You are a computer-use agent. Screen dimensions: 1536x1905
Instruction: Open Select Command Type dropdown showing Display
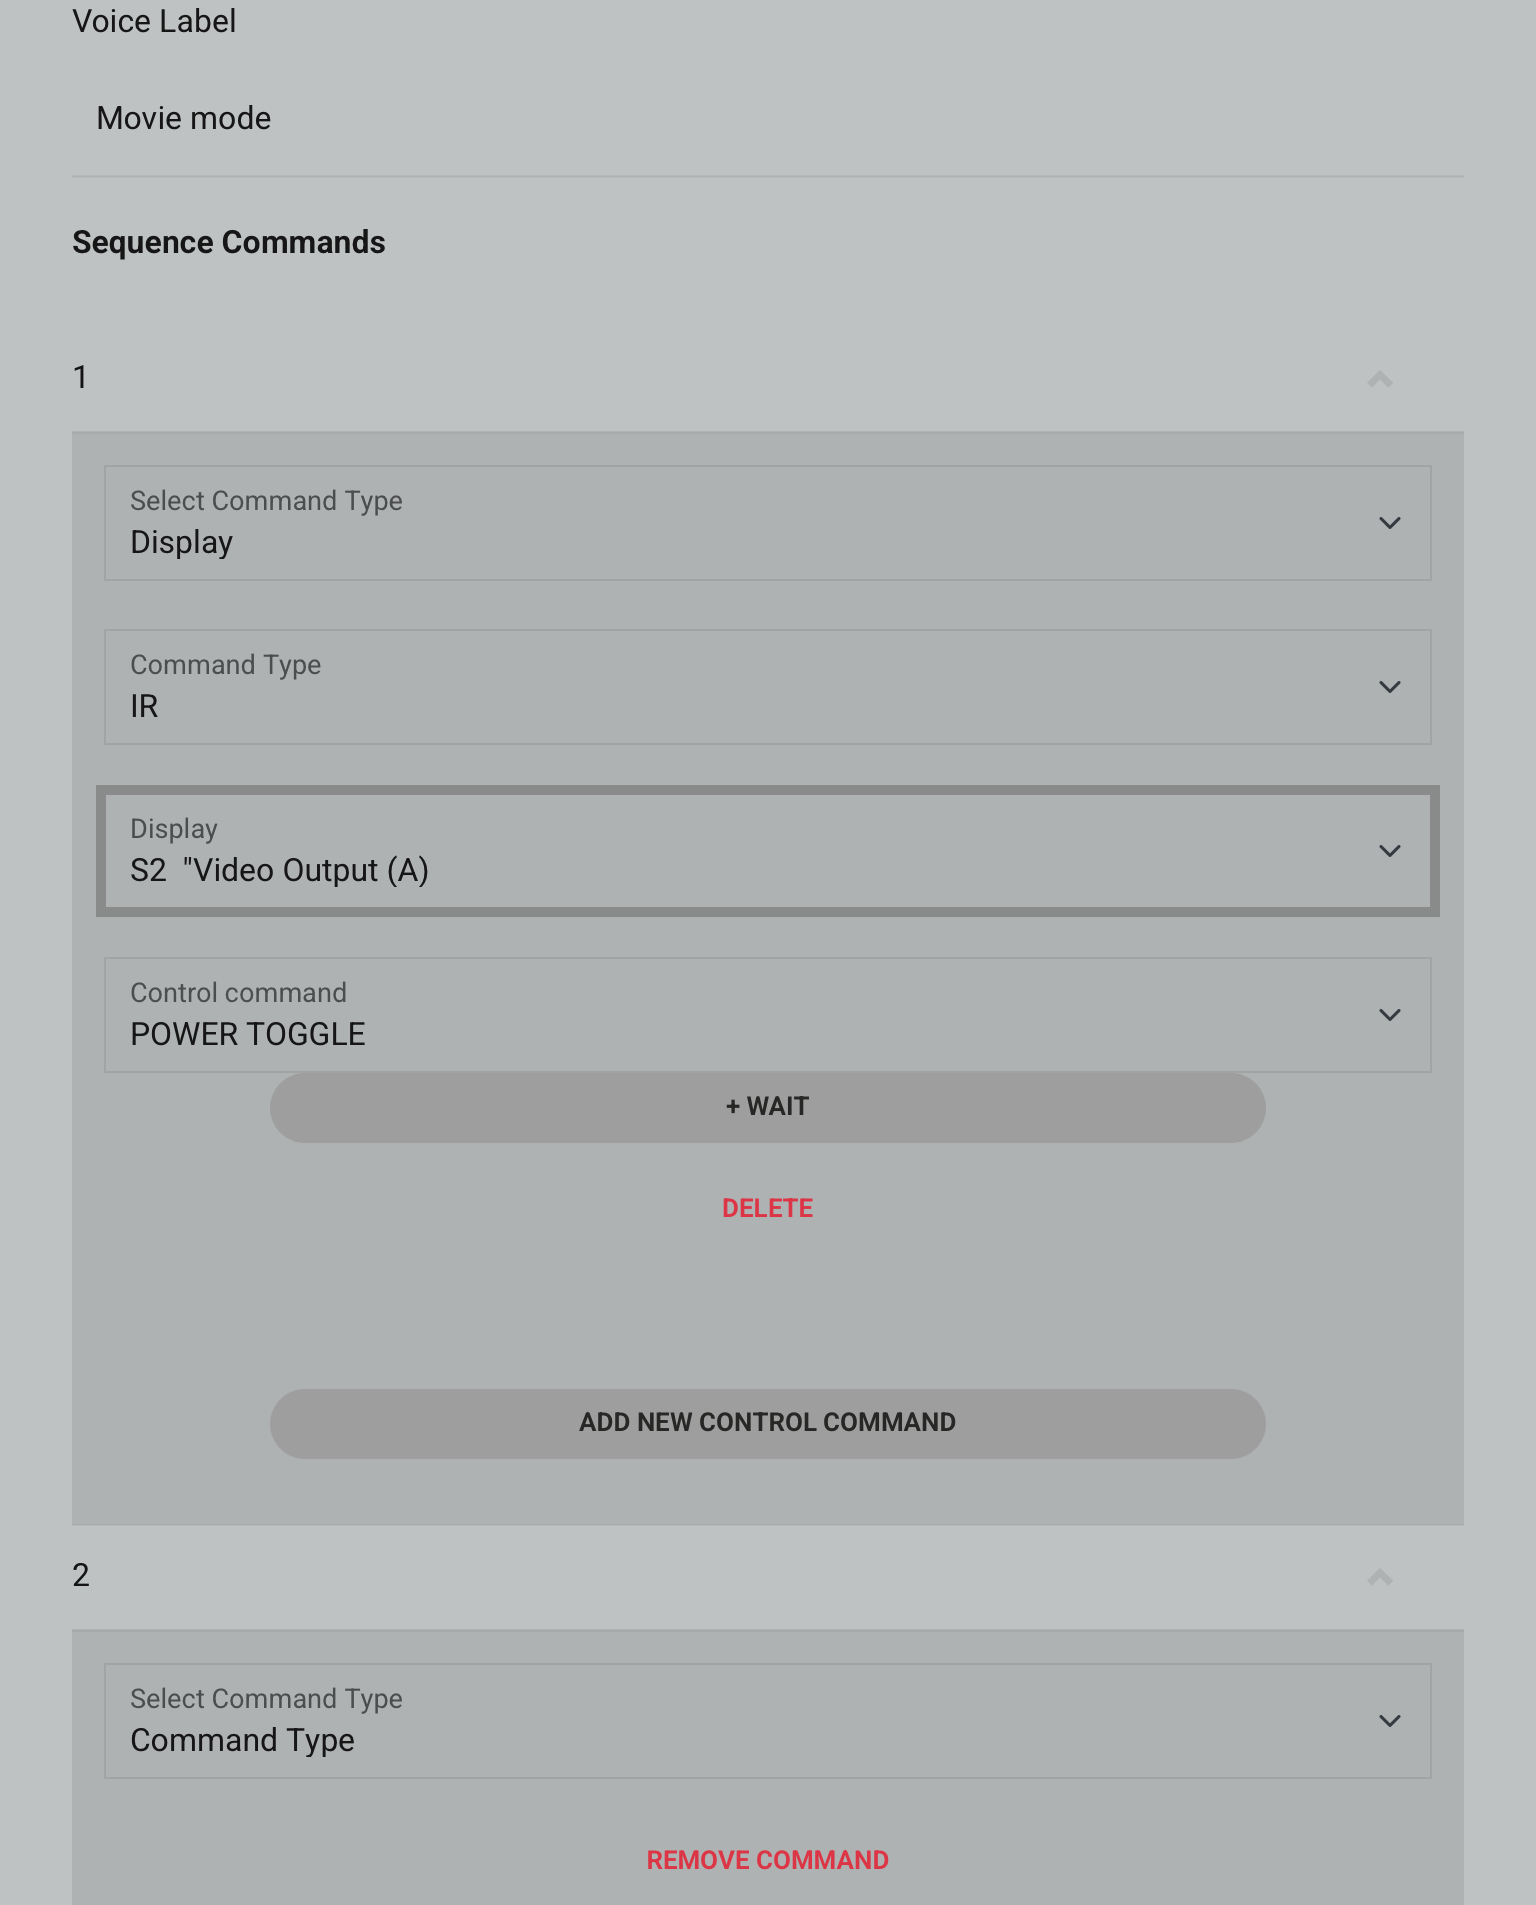pyautogui.click(x=768, y=523)
